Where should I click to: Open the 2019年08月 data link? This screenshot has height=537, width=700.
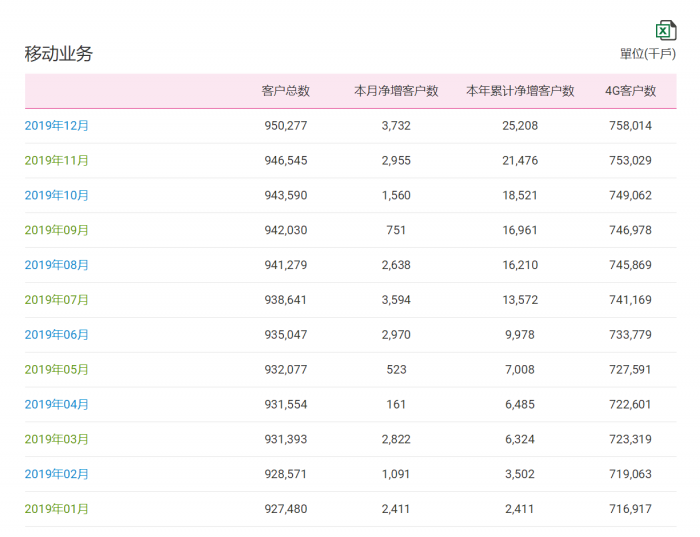click(57, 265)
